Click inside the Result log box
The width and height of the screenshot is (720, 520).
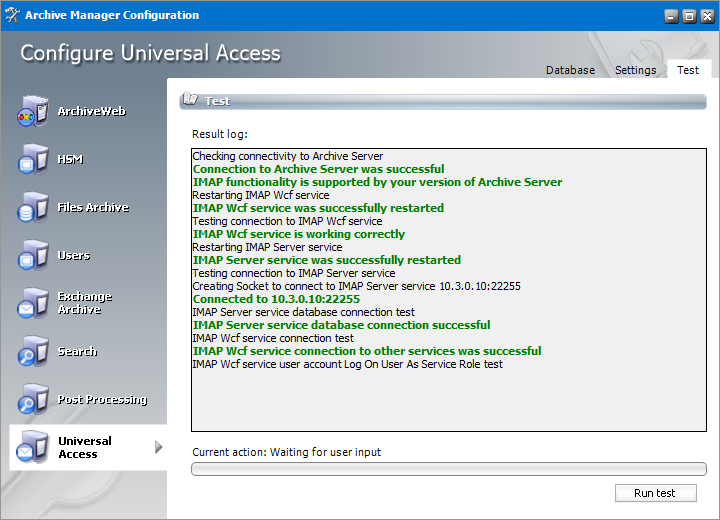(x=448, y=400)
